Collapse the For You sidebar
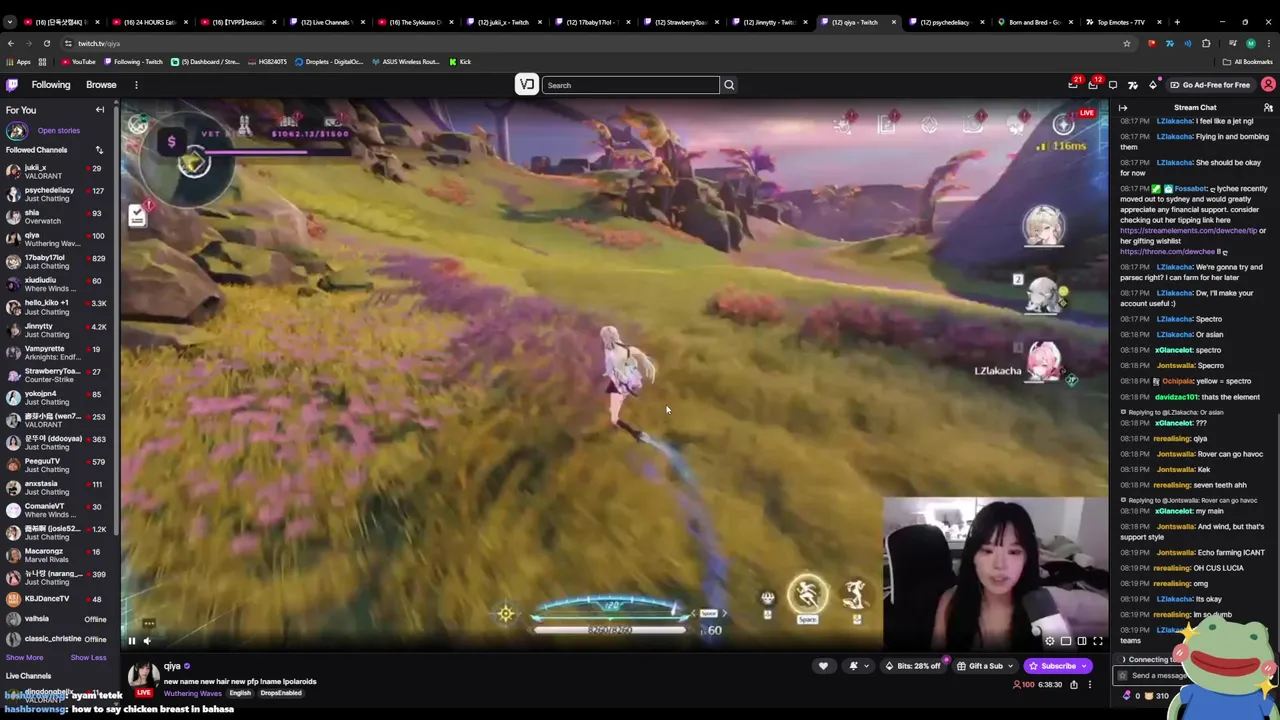This screenshot has width=1280, height=720. point(100,110)
